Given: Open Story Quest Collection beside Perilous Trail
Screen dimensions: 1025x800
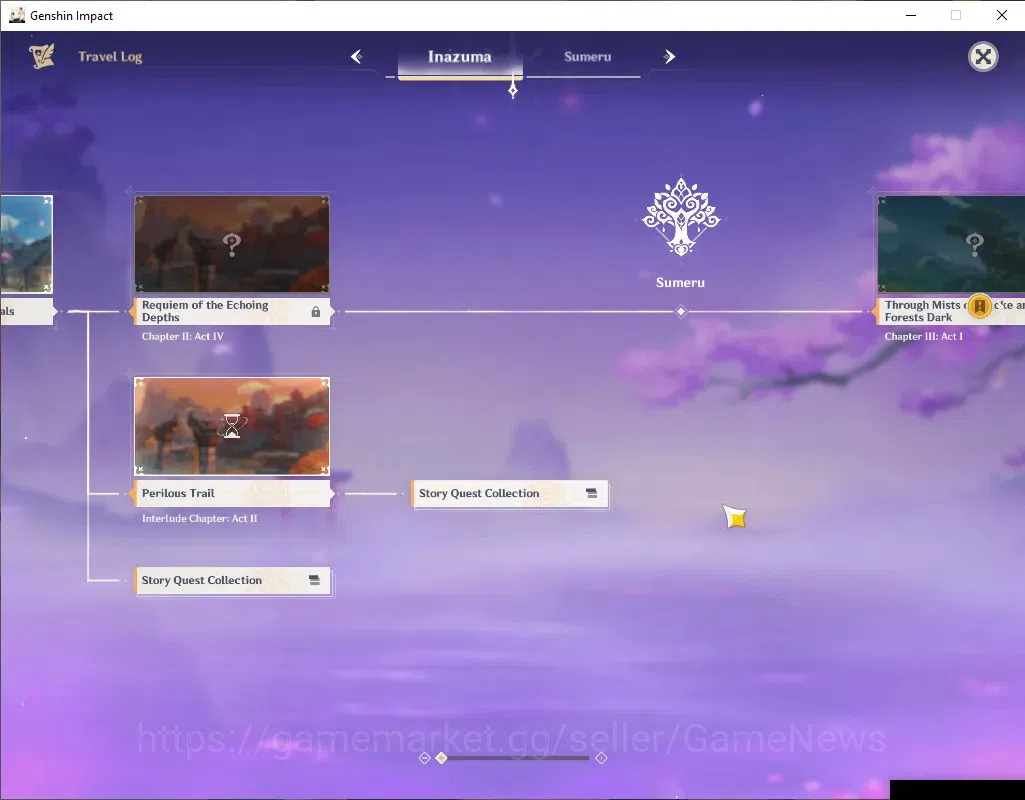Looking at the screenshot, I should pyautogui.click(x=511, y=493).
